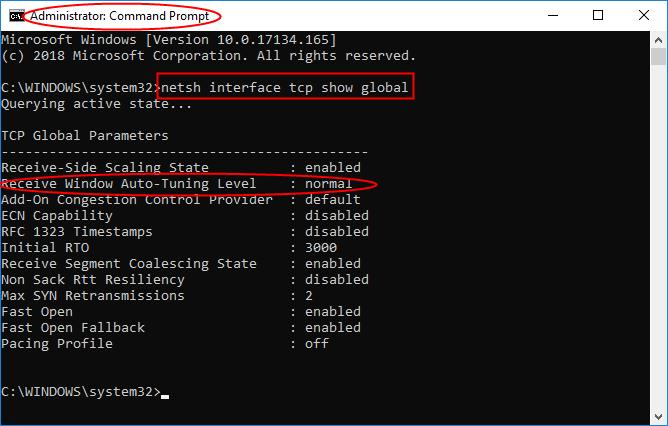The height and width of the screenshot is (426, 668).
Task: Click the Receive-Side Scaling State line
Action: tap(105, 167)
